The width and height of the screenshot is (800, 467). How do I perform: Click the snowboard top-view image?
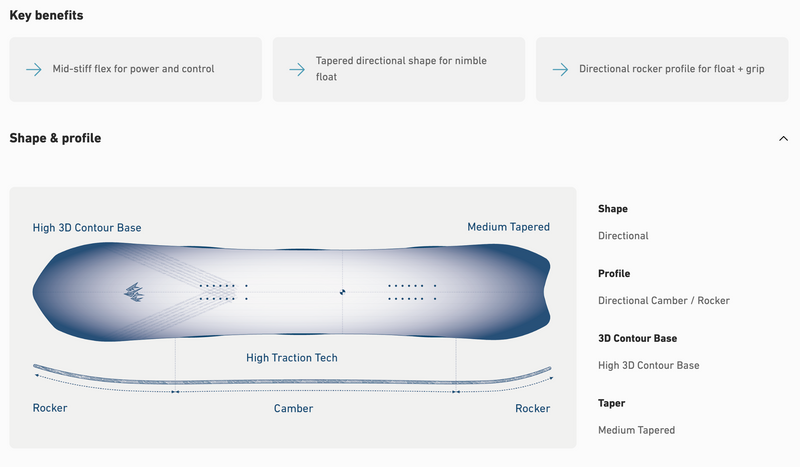[292, 291]
